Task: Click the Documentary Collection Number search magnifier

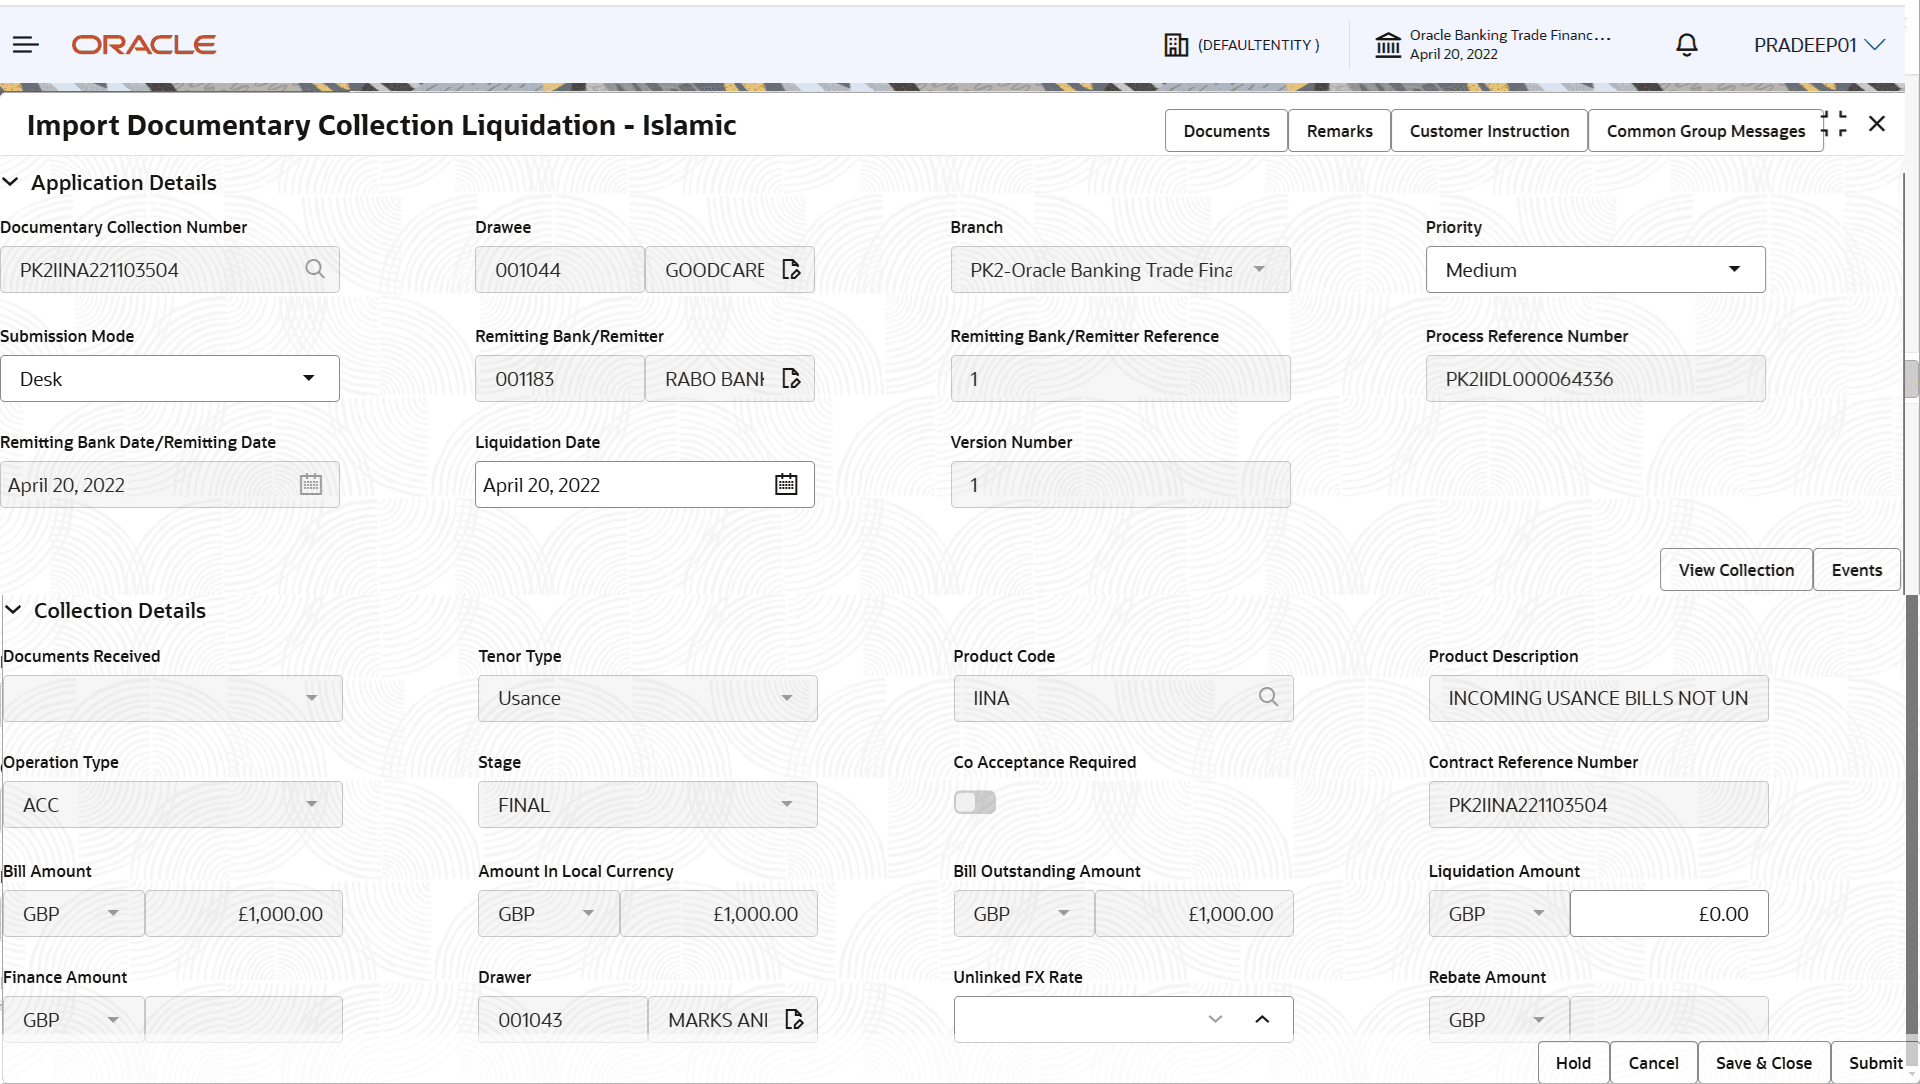Action: coord(315,269)
